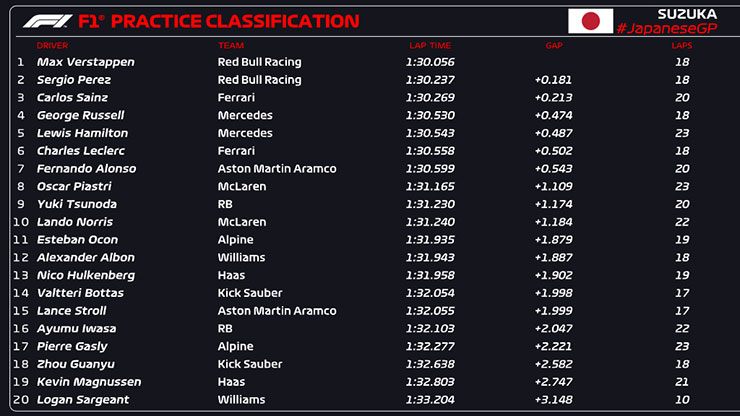
Task: Click Logan Sargeant's lap time 1:33.204
Action: [430, 399]
